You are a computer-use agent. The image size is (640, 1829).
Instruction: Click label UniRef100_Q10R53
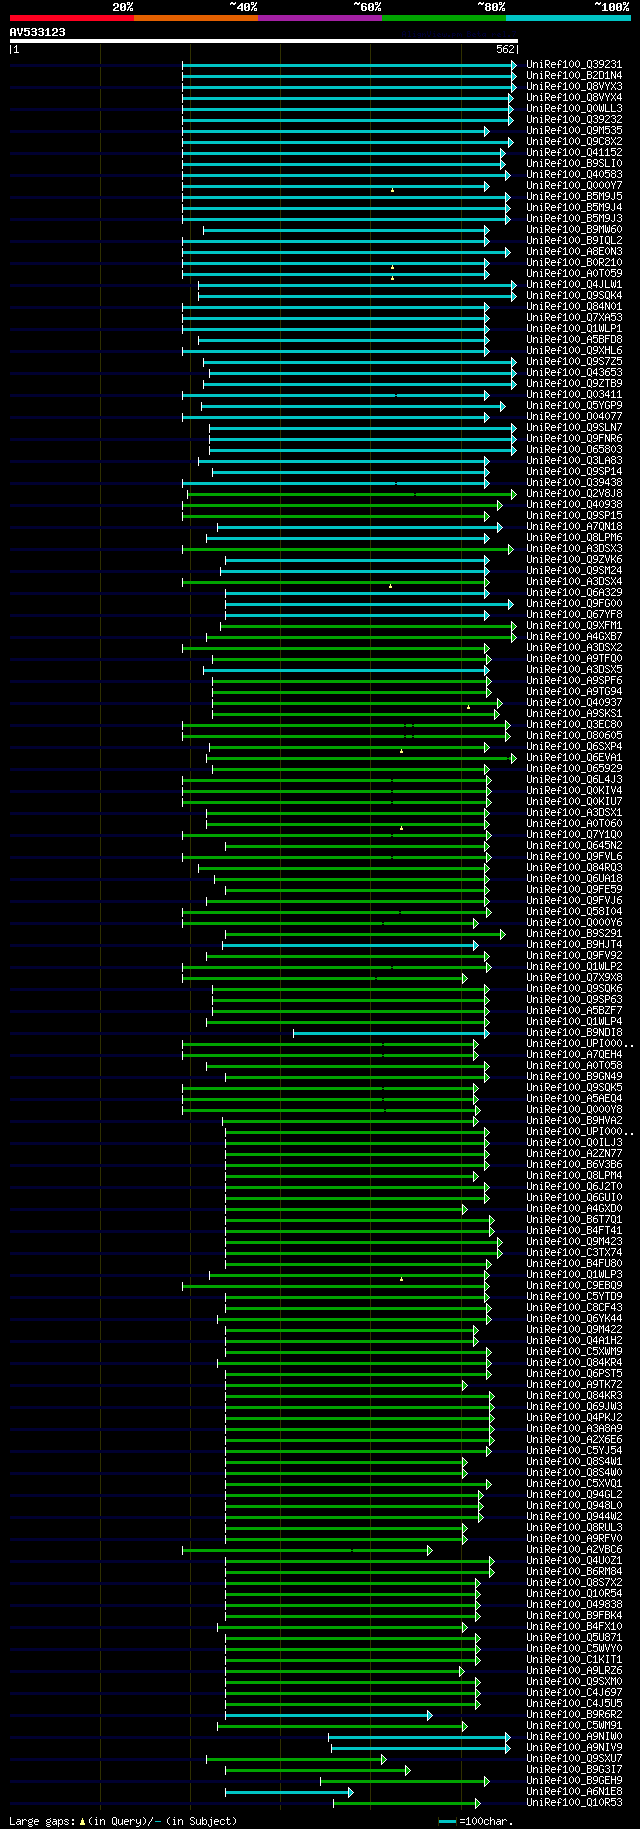click(574, 1803)
